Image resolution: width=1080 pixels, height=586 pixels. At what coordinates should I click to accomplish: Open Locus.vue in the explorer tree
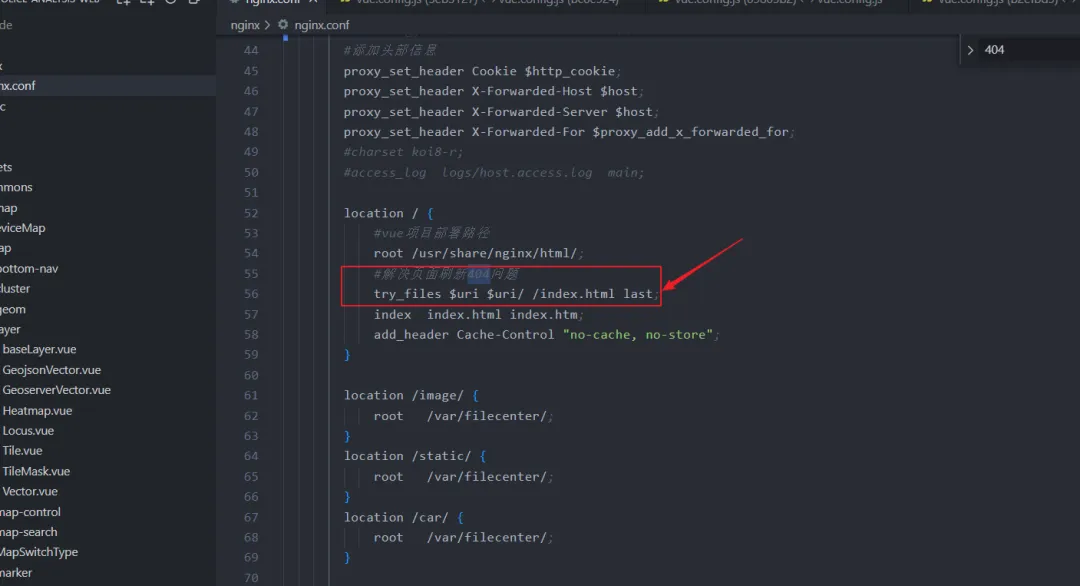click(28, 431)
